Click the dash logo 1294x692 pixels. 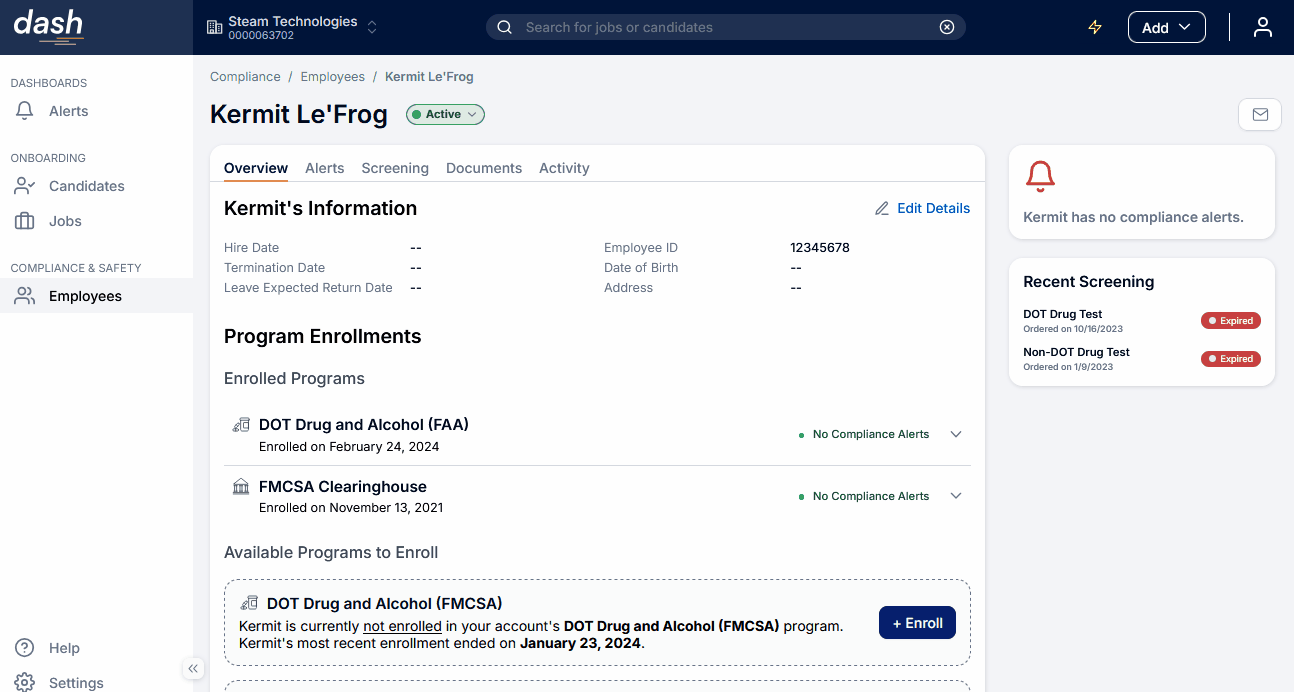(48, 27)
